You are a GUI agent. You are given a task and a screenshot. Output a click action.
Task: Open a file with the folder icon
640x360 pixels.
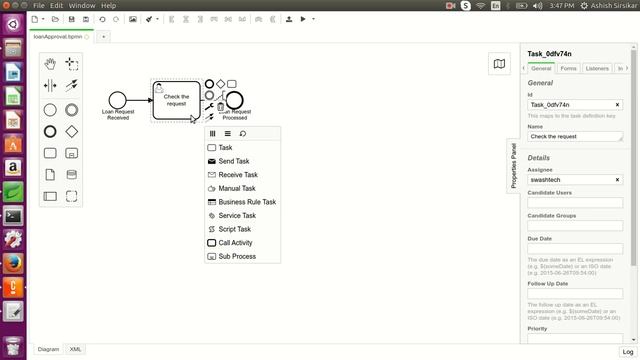[55, 19]
